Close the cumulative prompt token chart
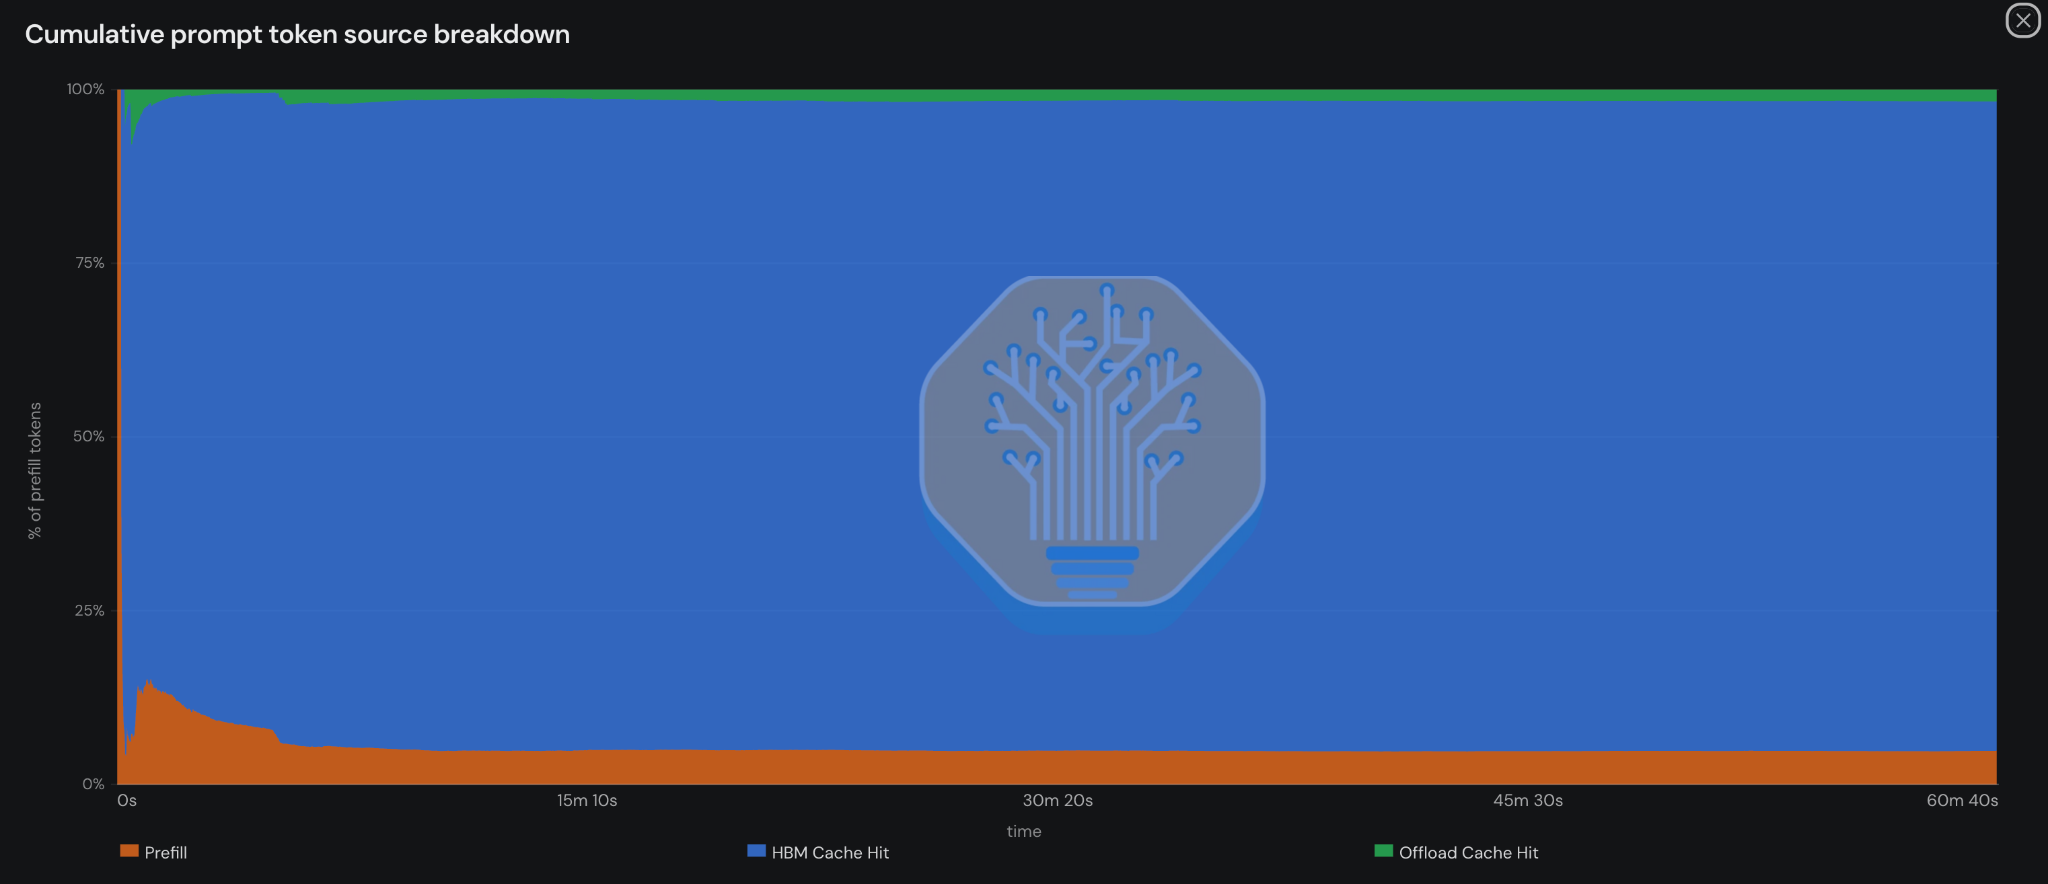Image resolution: width=2048 pixels, height=884 pixels. pos(2023,20)
